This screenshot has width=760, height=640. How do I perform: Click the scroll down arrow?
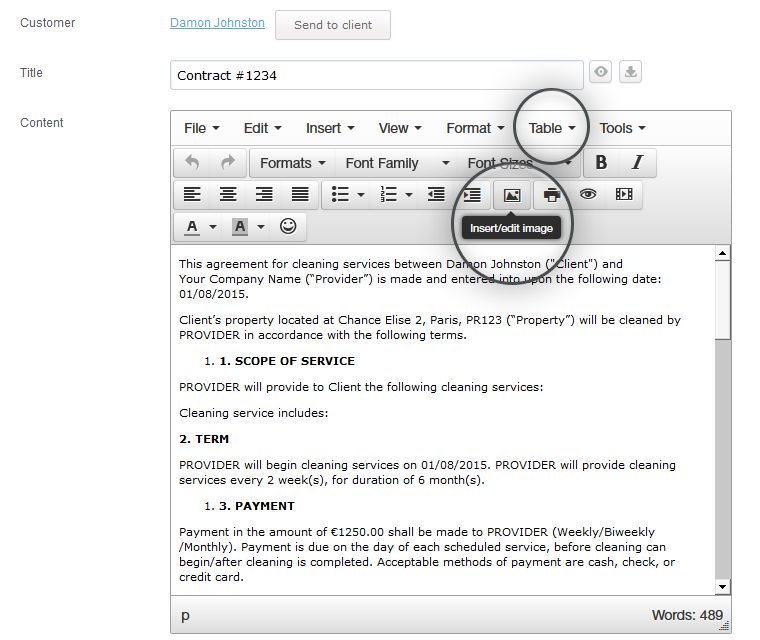(722, 587)
